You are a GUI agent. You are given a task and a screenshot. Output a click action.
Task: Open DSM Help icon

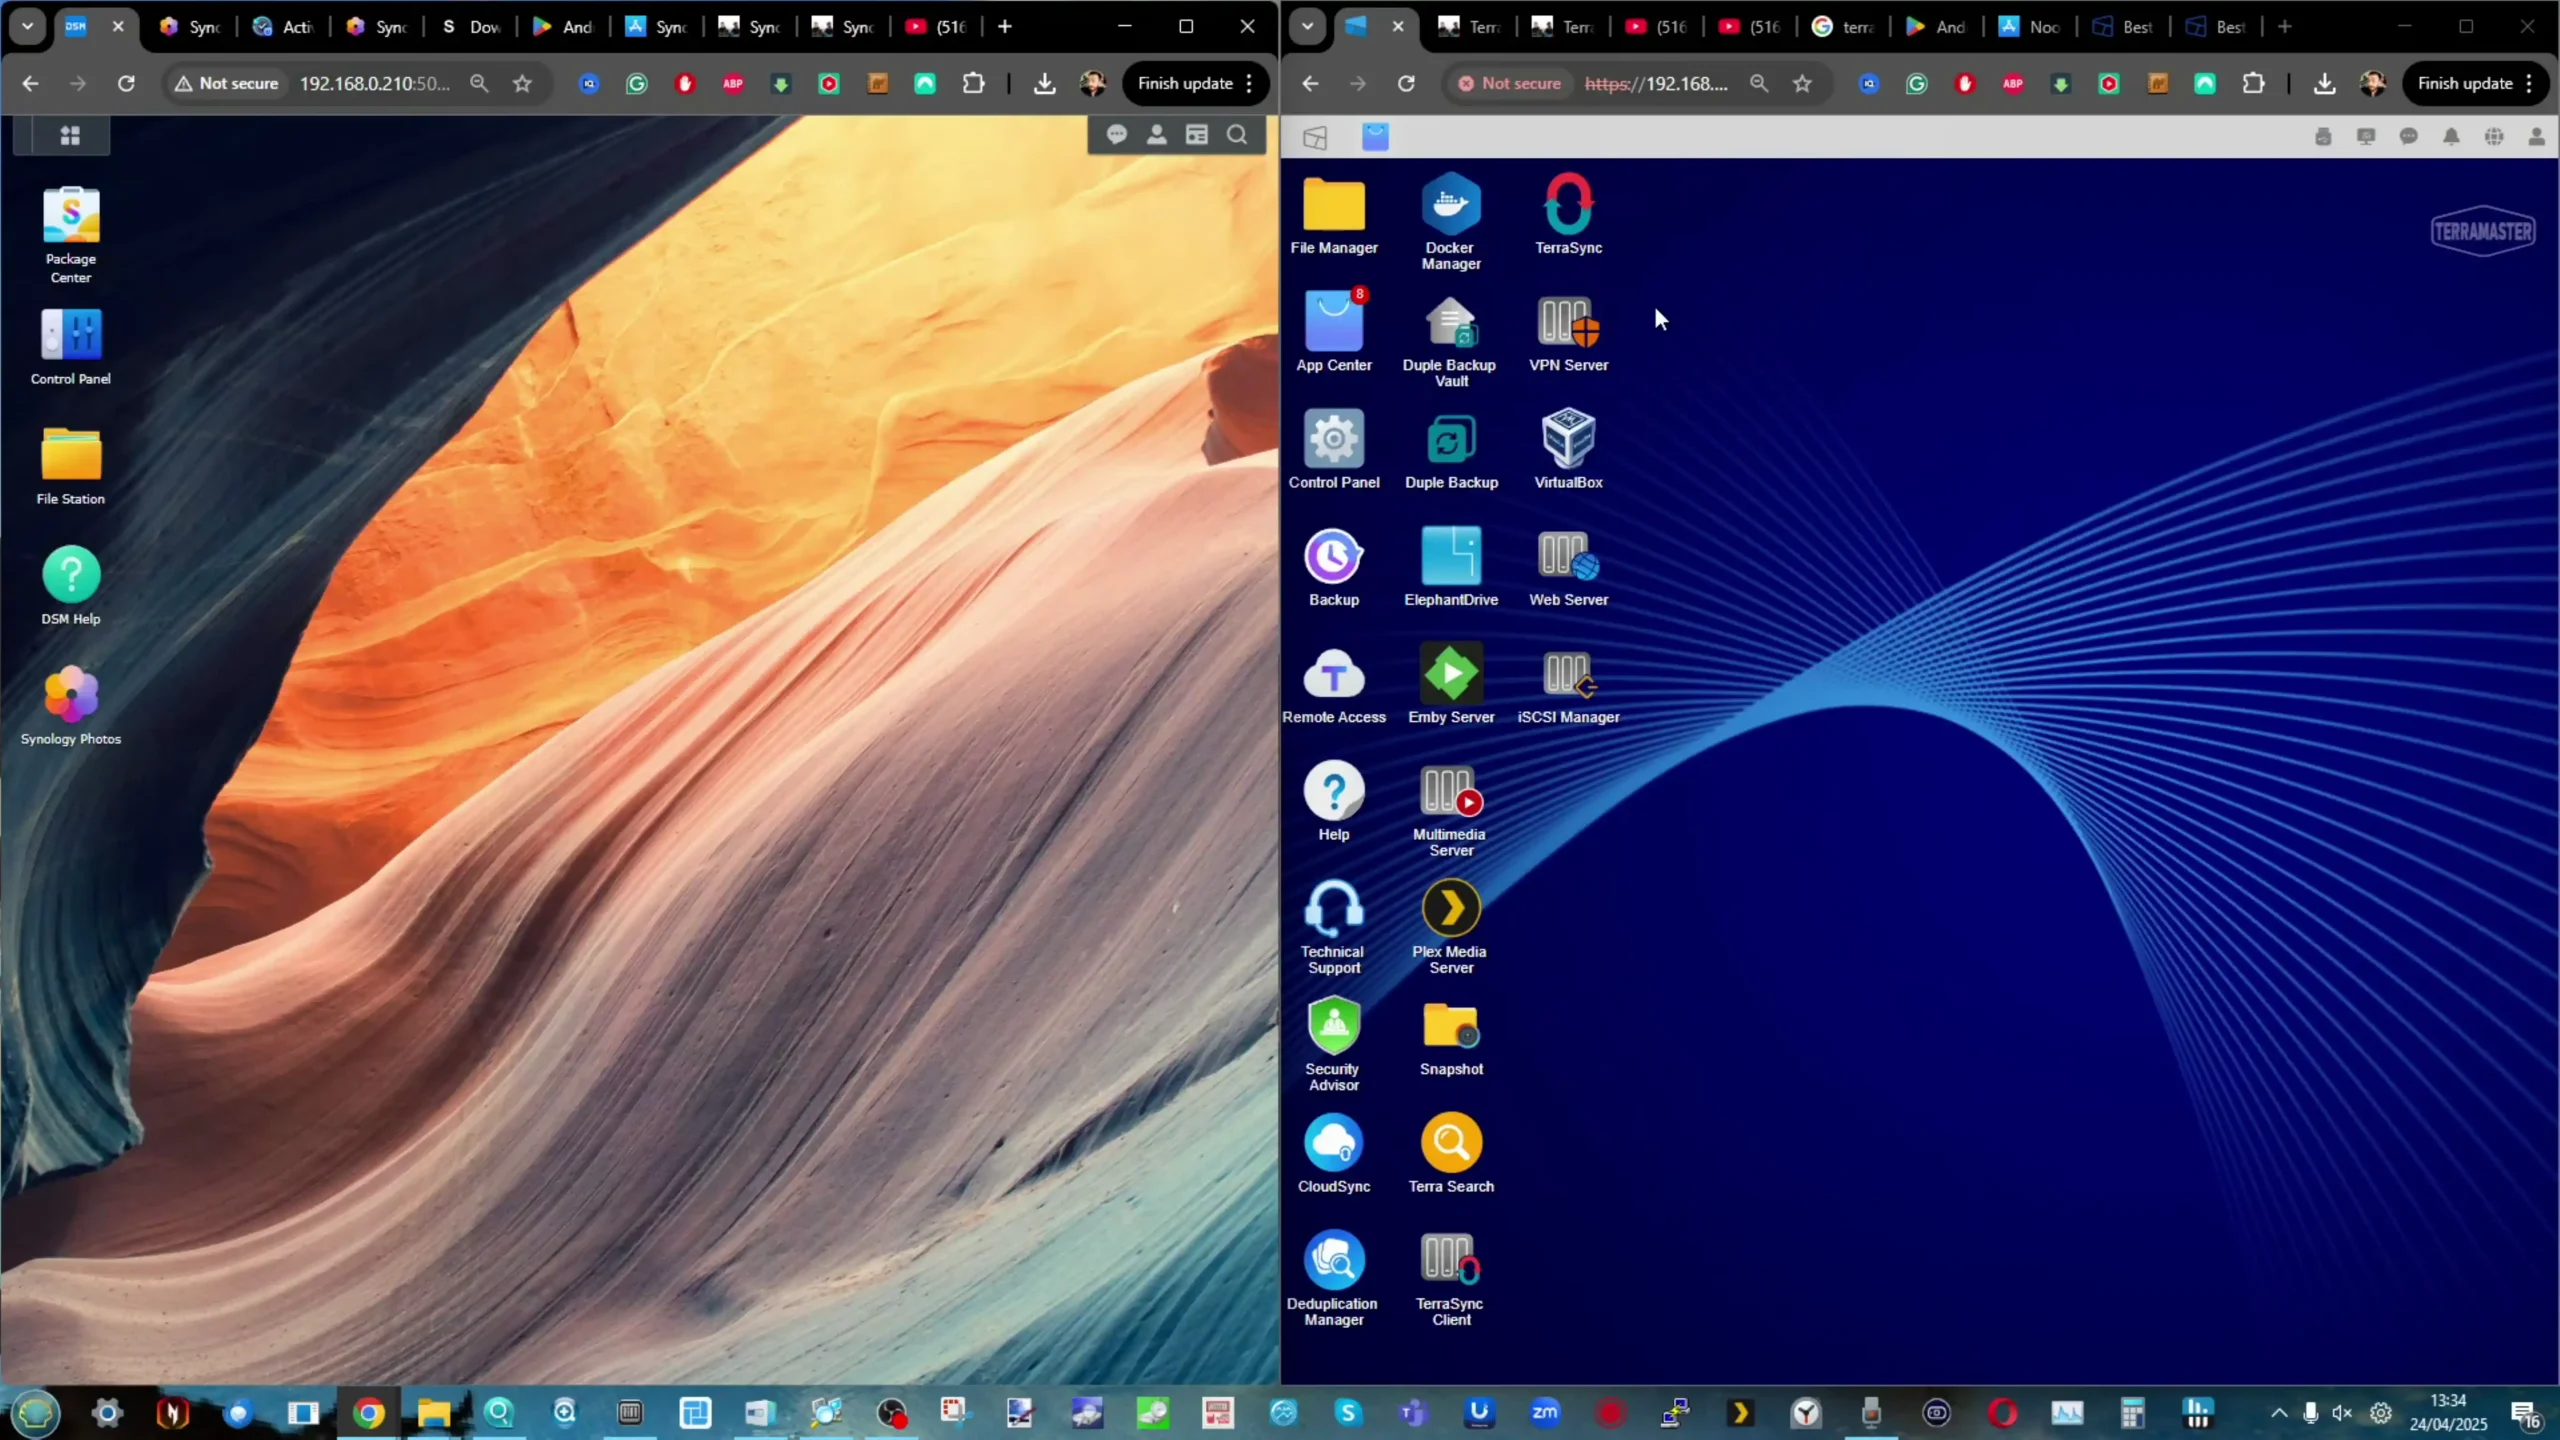(70, 586)
